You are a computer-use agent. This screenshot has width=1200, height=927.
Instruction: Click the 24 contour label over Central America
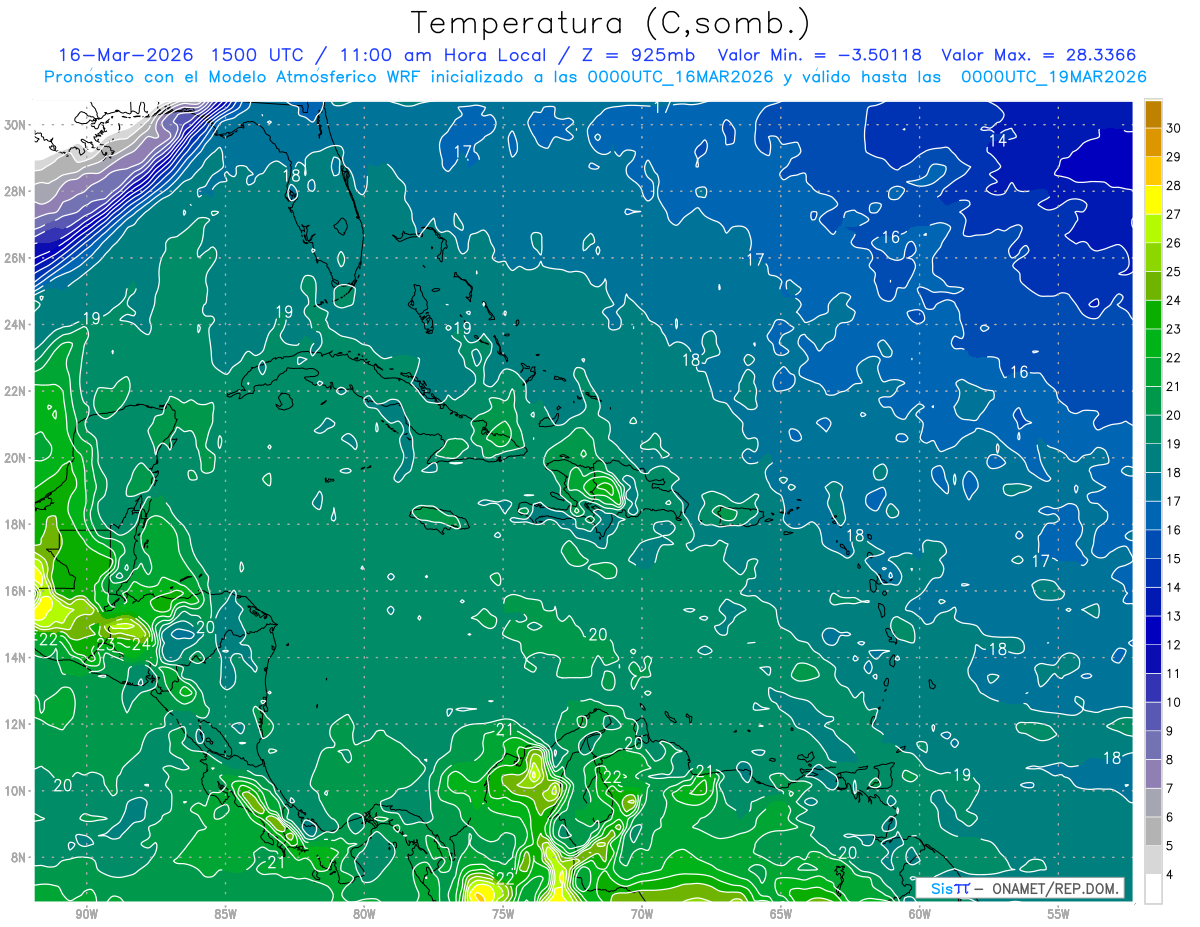(x=142, y=646)
